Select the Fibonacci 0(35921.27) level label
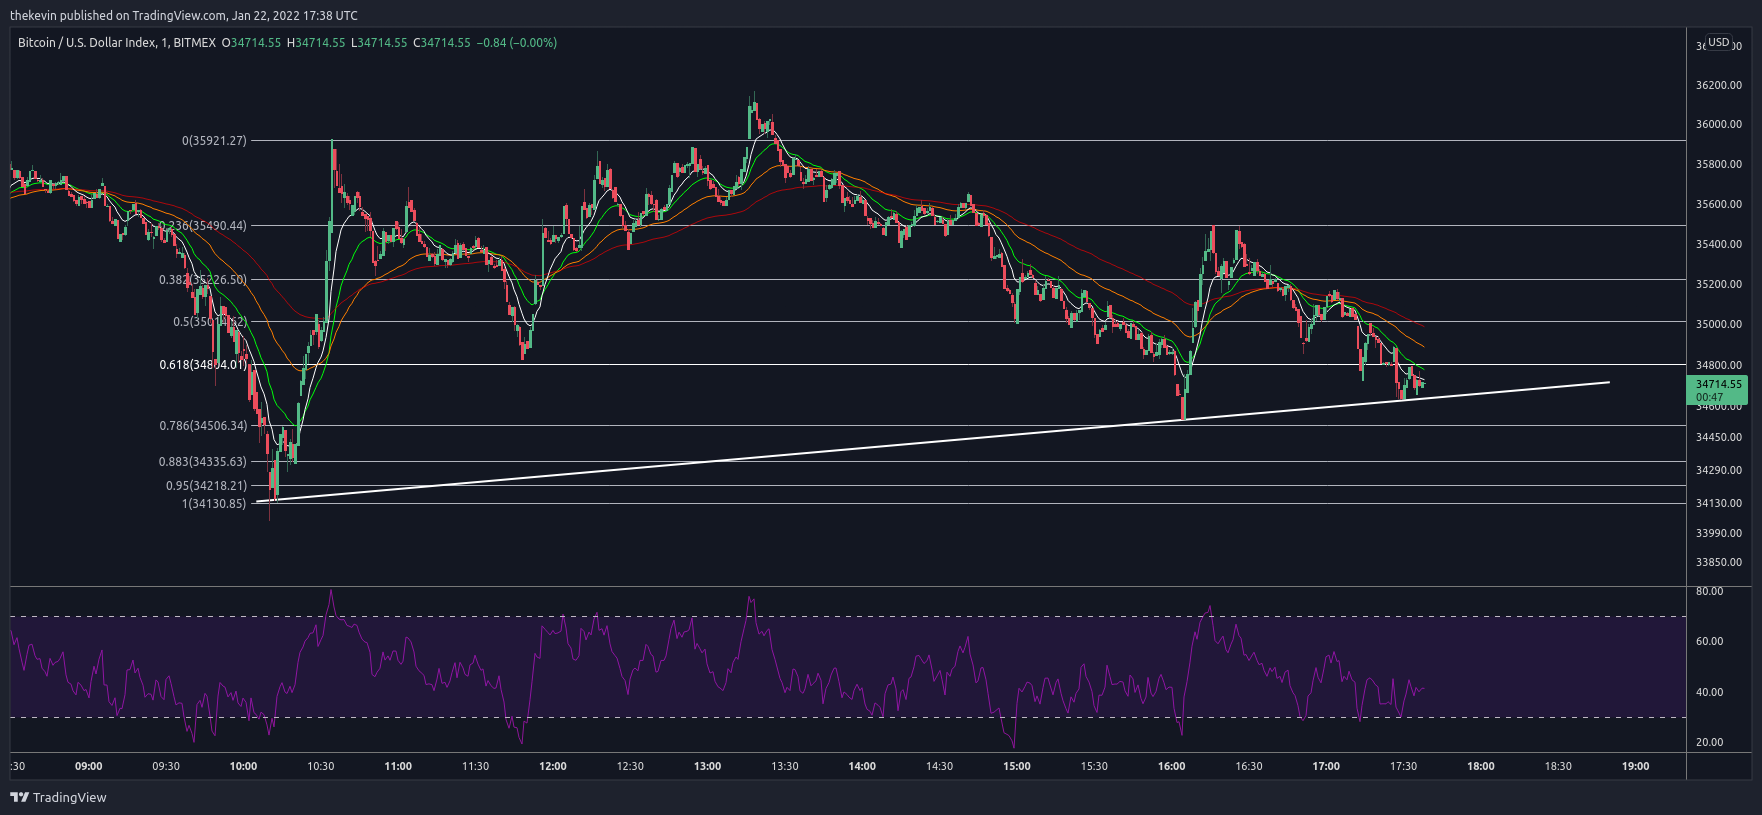 pyautogui.click(x=214, y=141)
